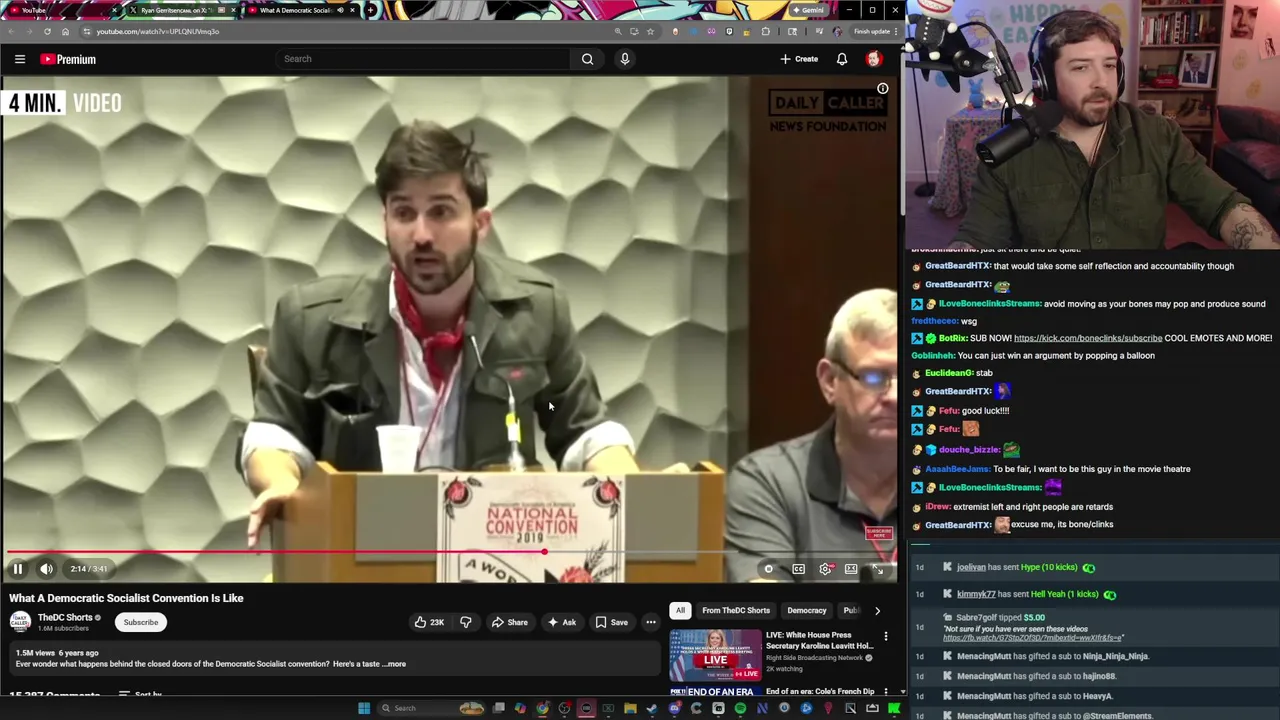
Task: Open the video player settings gear
Action: pyautogui.click(x=825, y=569)
